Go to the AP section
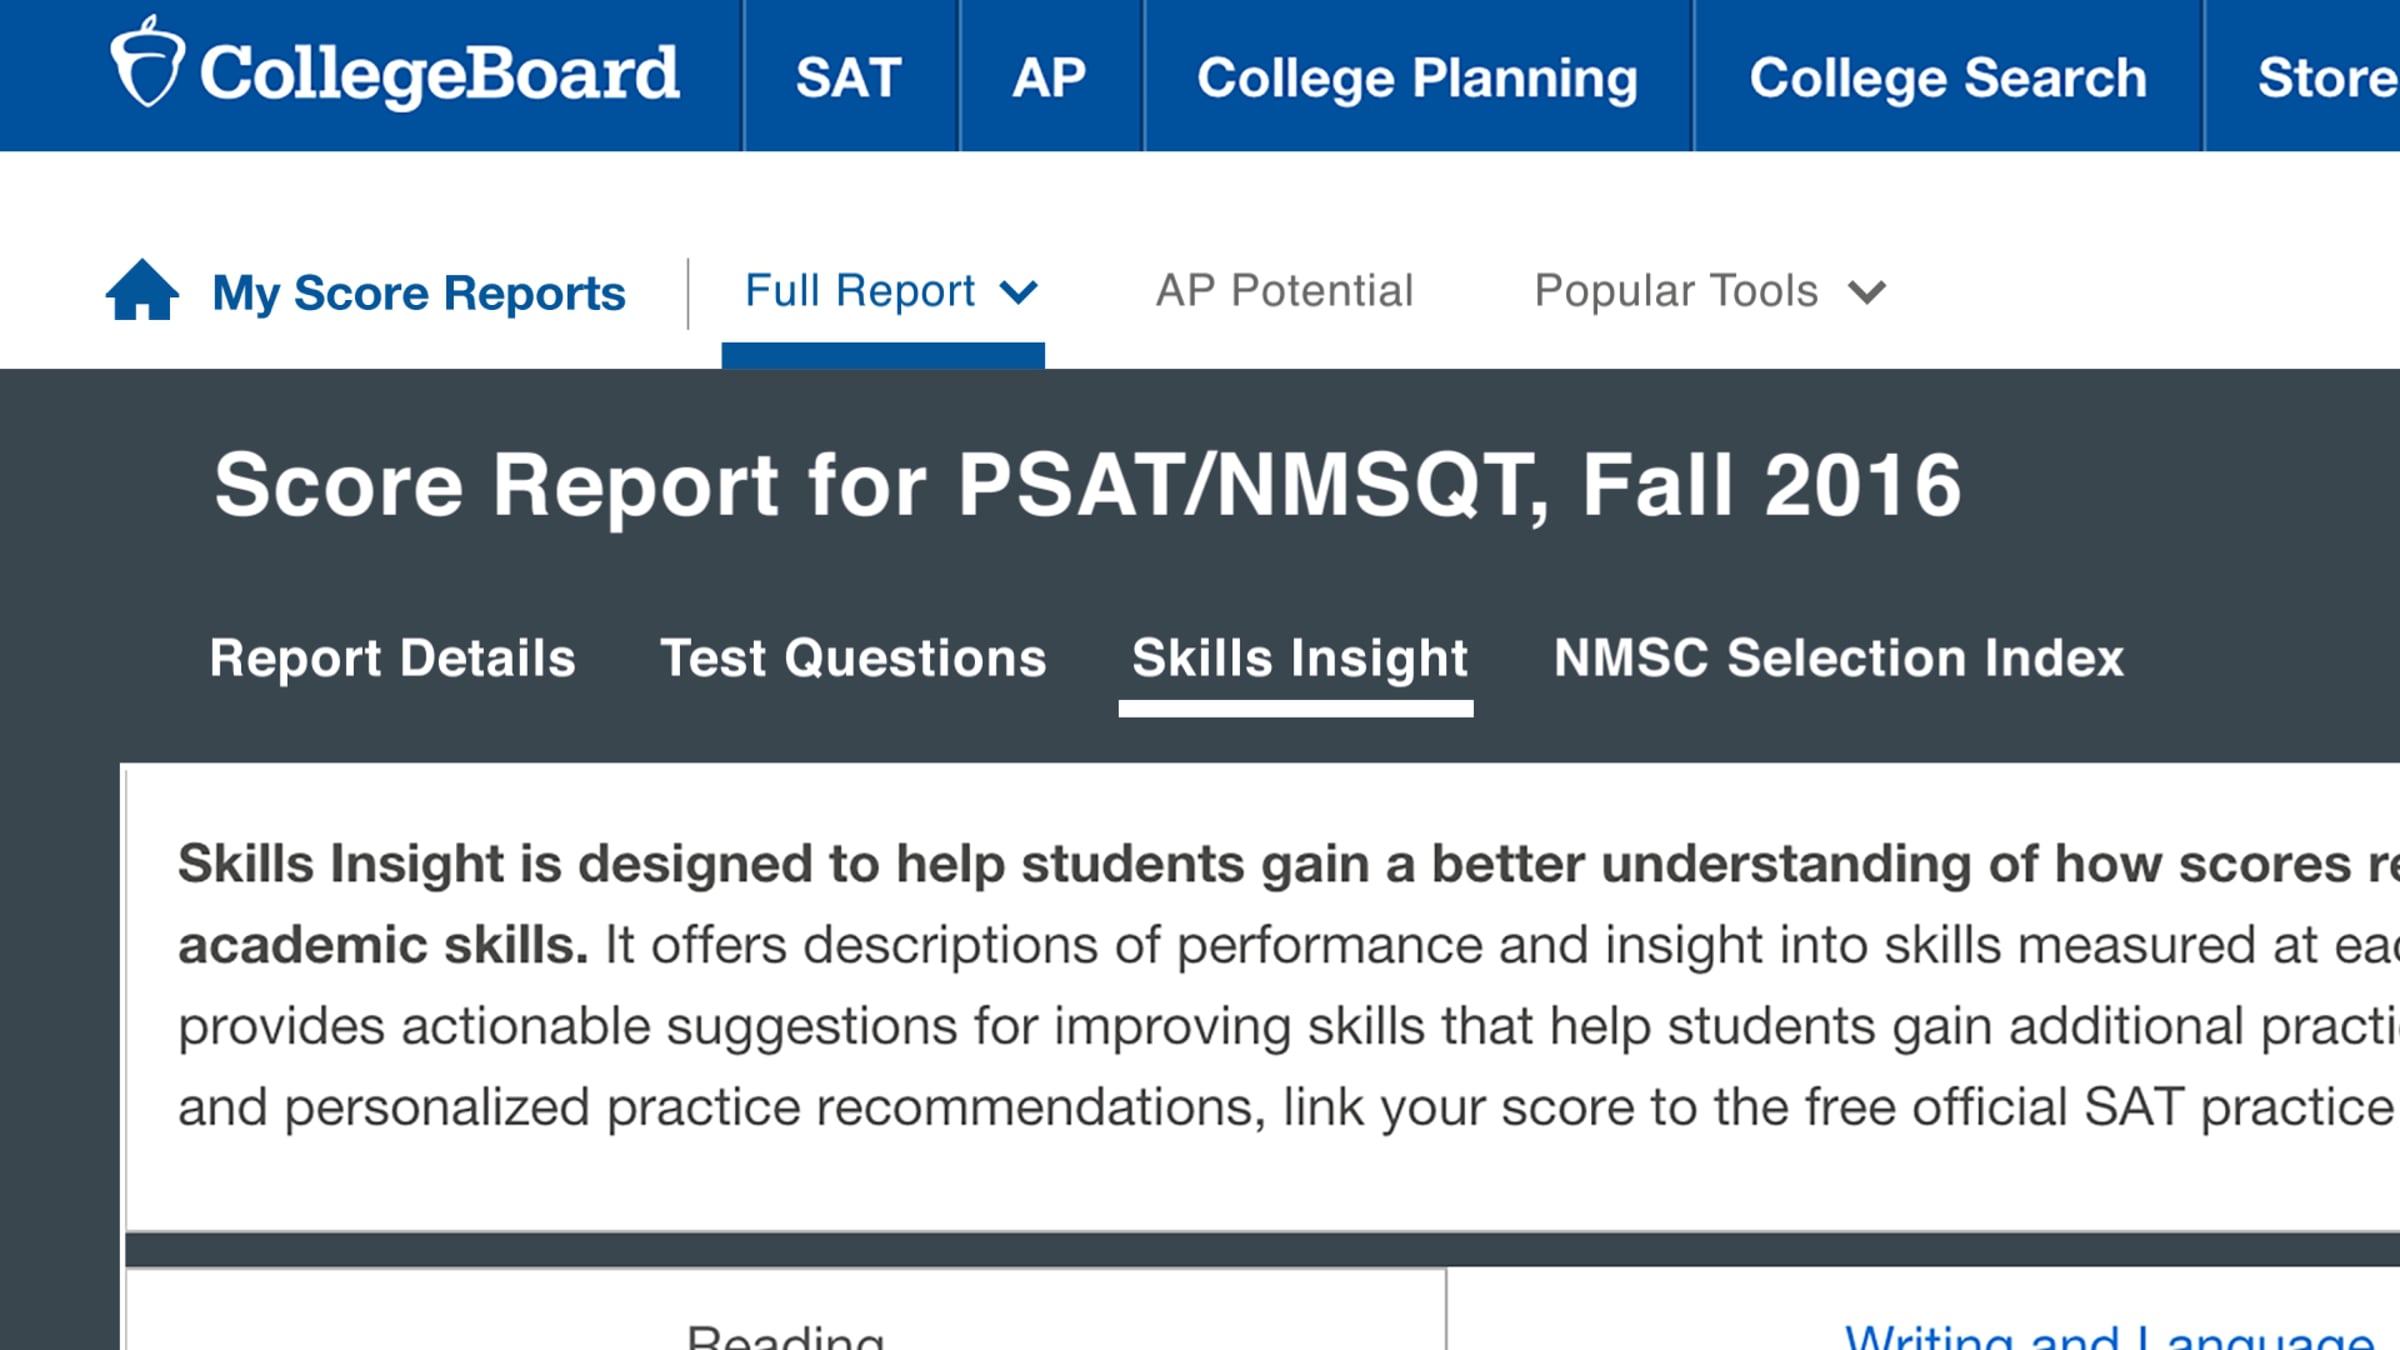The height and width of the screenshot is (1350, 2400). pyautogui.click(x=1049, y=77)
